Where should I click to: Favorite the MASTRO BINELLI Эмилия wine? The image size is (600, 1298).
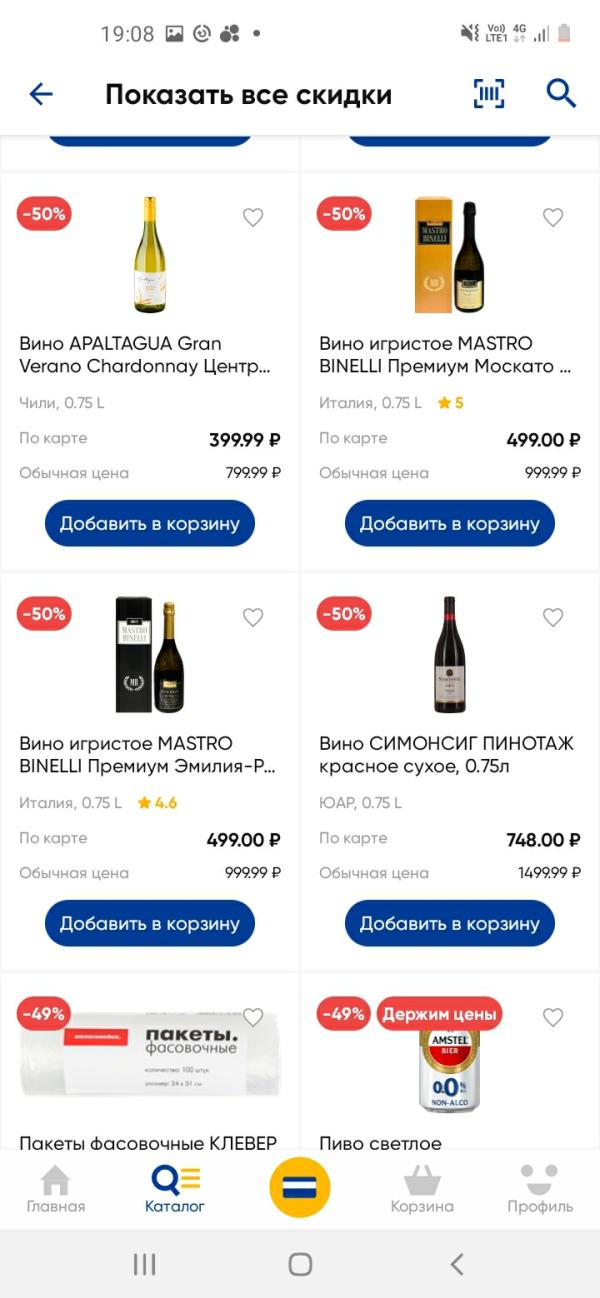pos(253,617)
